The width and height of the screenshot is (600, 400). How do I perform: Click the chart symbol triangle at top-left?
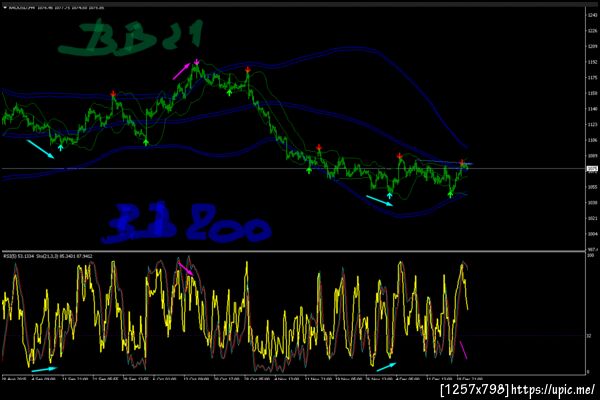click(5, 7)
